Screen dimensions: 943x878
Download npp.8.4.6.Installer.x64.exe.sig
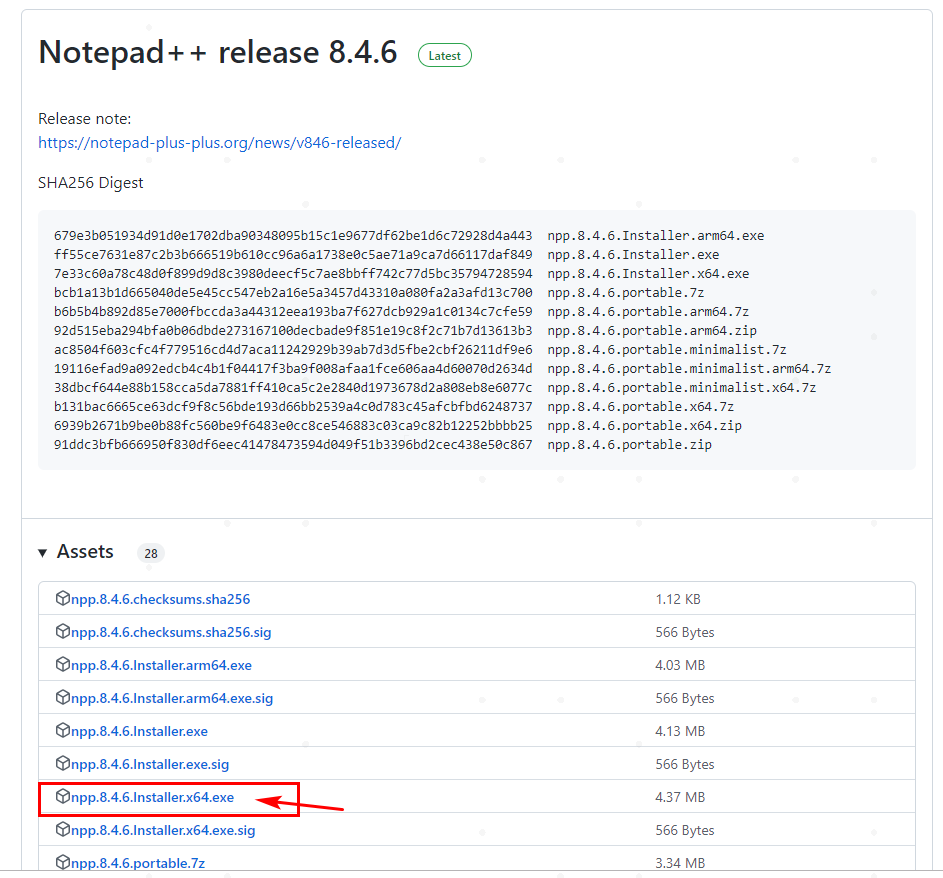(163, 830)
